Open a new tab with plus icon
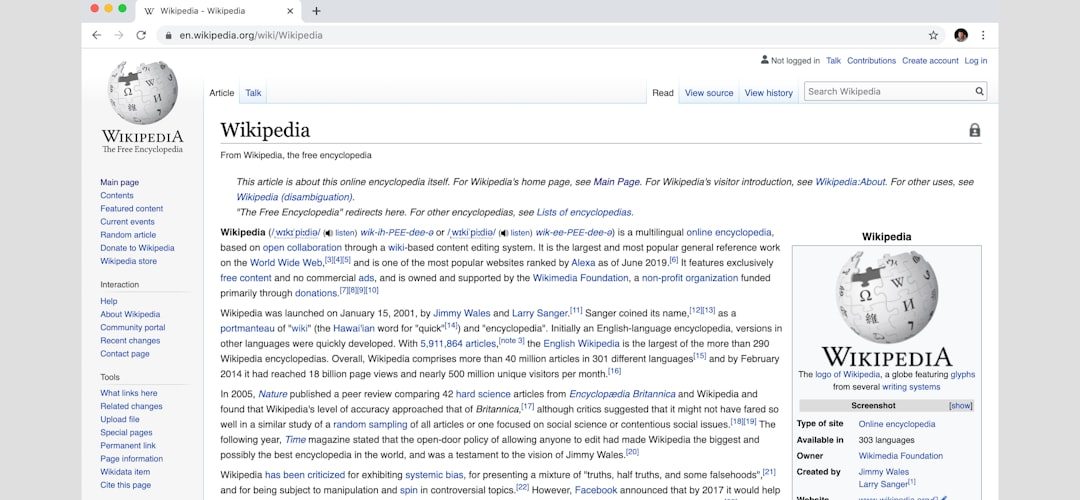Viewport: 1080px width, 500px height. coord(316,11)
